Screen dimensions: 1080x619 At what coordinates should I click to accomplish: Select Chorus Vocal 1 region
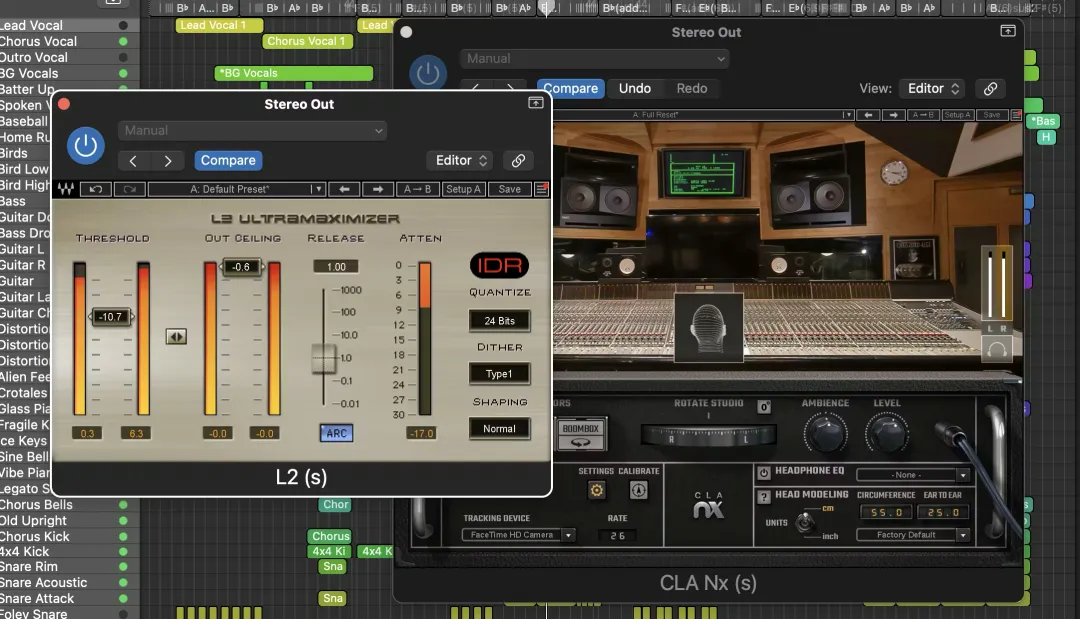coord(307,41)
